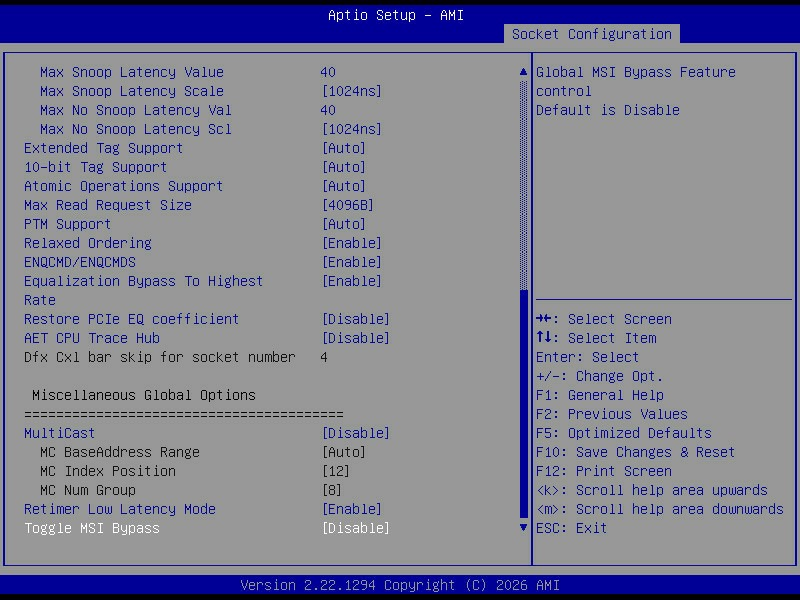Click the scrollbar up arrow
Viewport: 800px width, 600px height.
523,72
